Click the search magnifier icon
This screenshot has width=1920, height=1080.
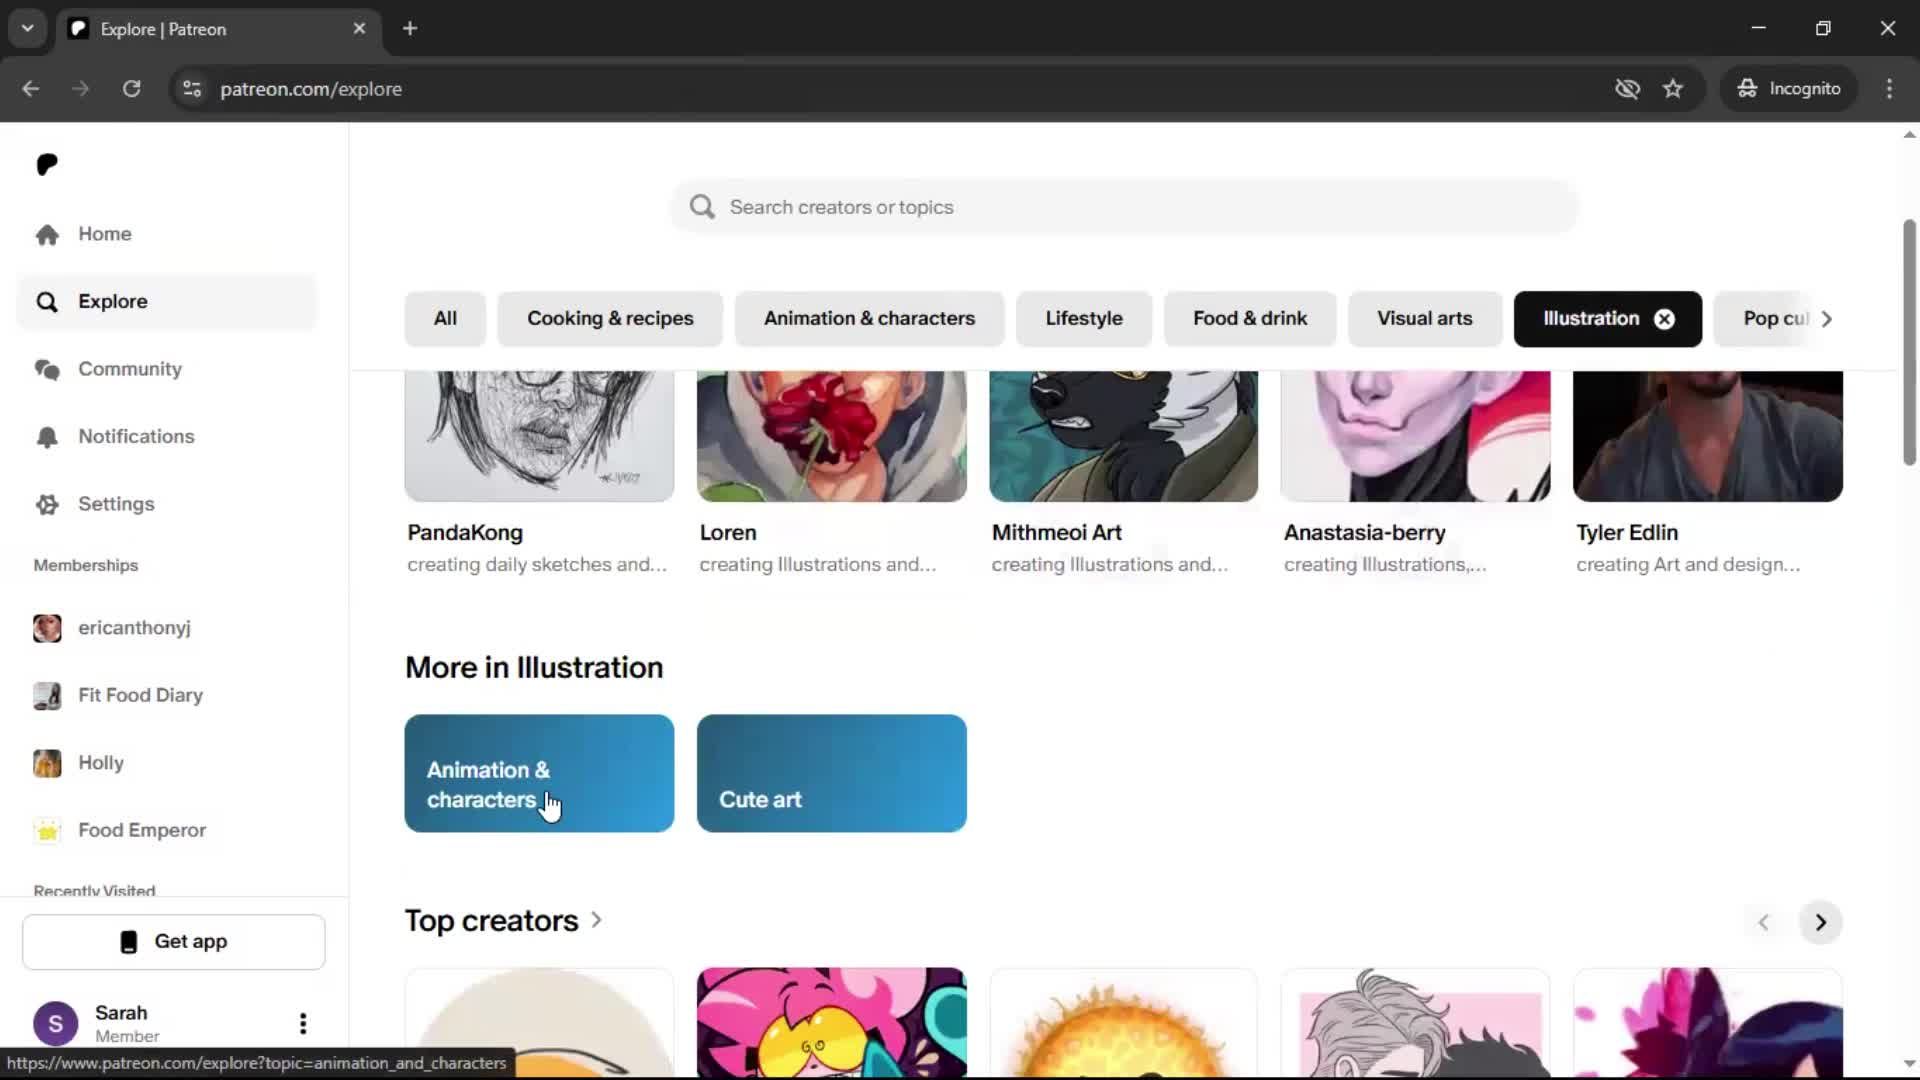tap(702, 207)
